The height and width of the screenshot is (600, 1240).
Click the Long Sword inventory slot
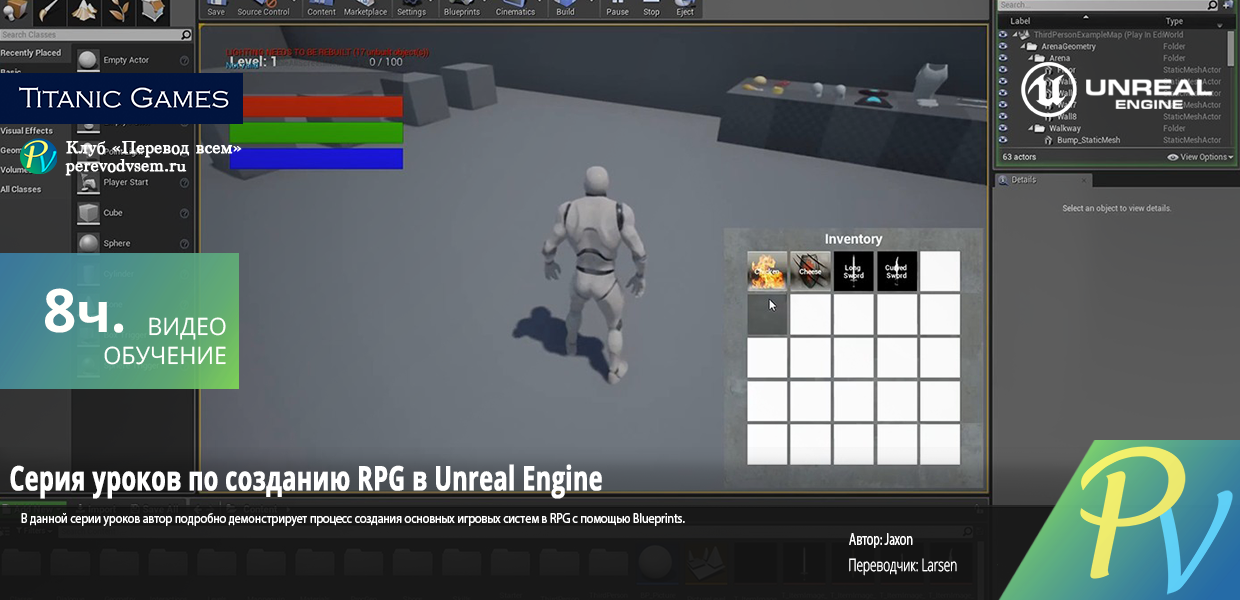[x=854, y=271]
